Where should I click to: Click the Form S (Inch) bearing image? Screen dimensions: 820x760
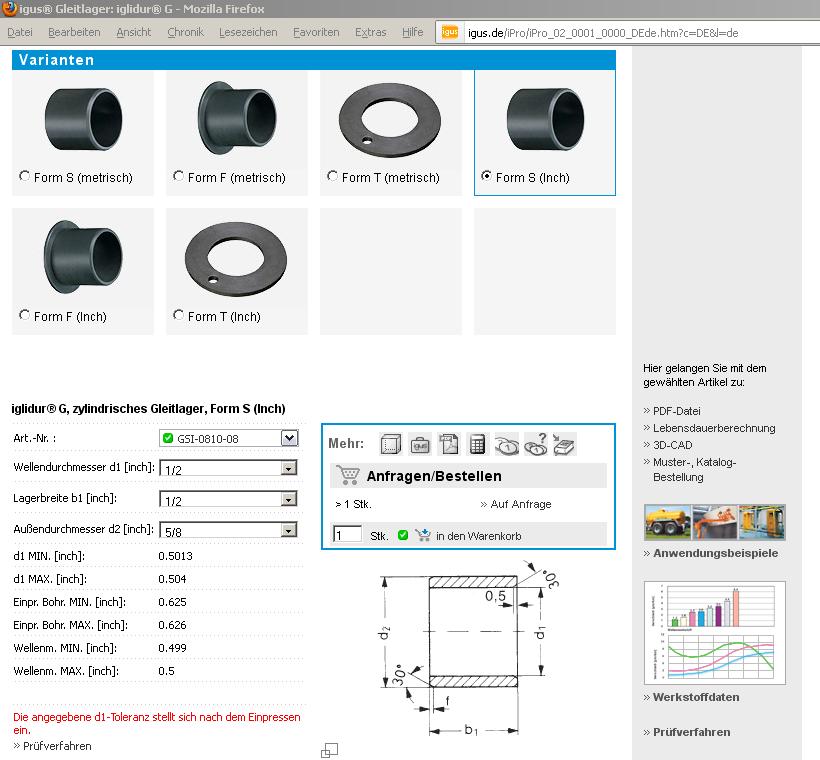pyautogui.click(x=545, y=119)
